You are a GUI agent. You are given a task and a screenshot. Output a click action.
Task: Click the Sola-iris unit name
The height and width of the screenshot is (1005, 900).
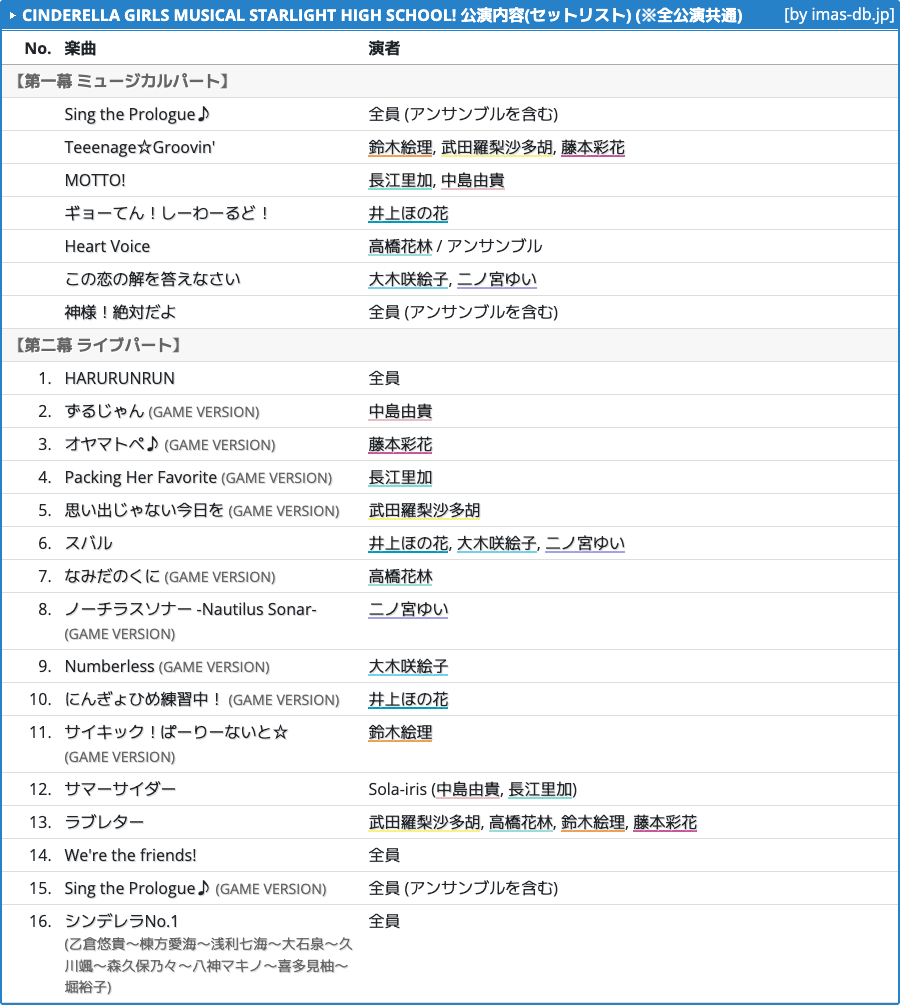[x=397, y=790]
